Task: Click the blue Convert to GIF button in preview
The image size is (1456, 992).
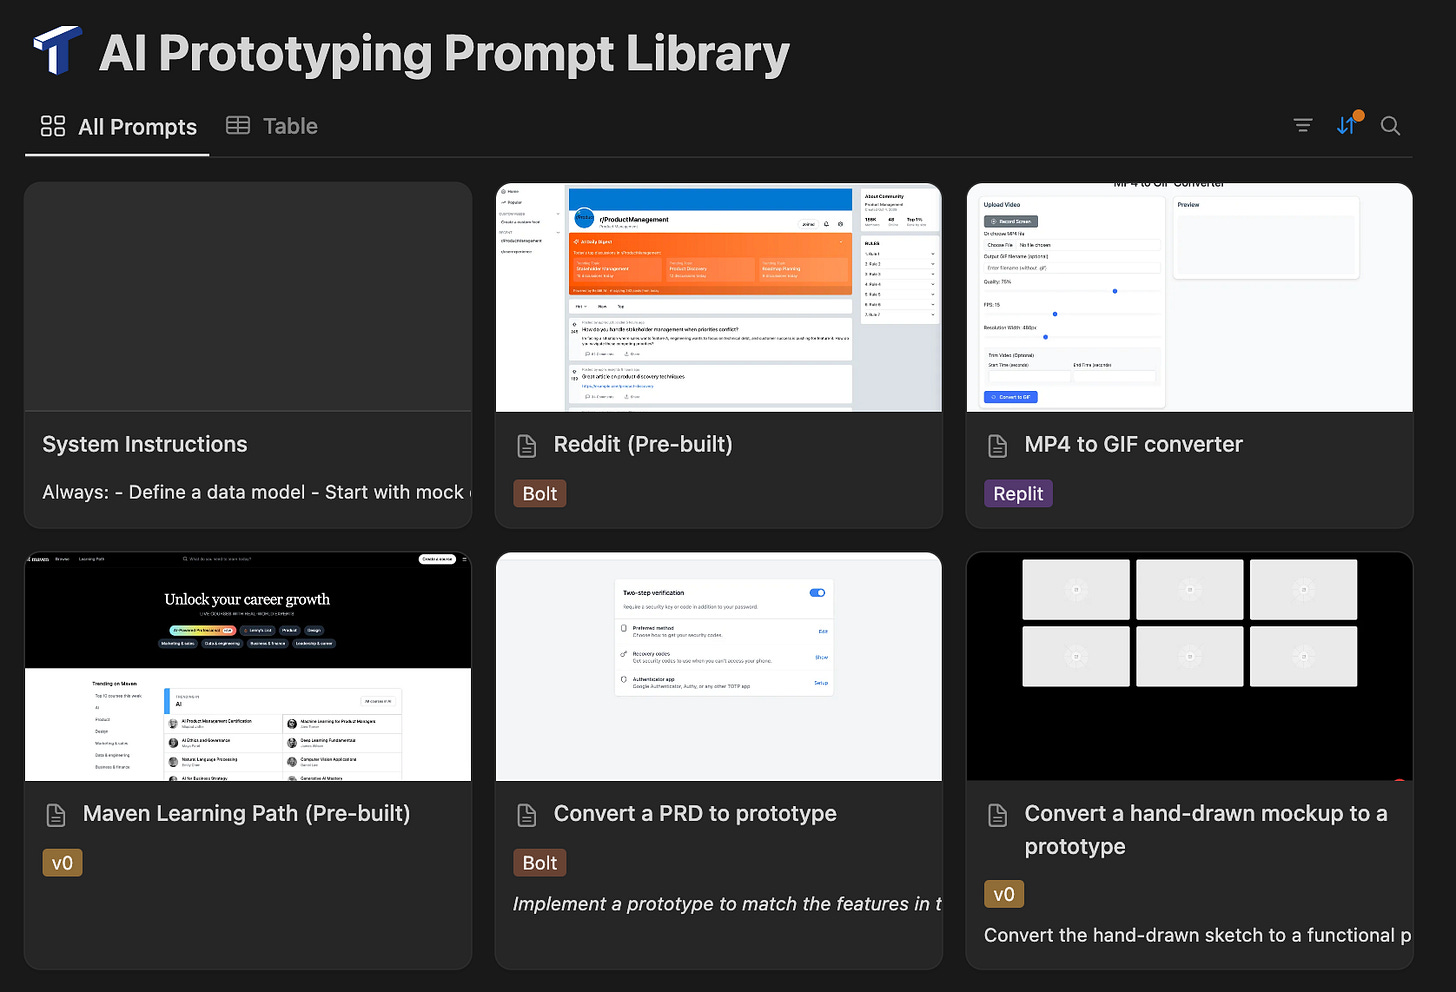Action: [x=1011, y=397]
